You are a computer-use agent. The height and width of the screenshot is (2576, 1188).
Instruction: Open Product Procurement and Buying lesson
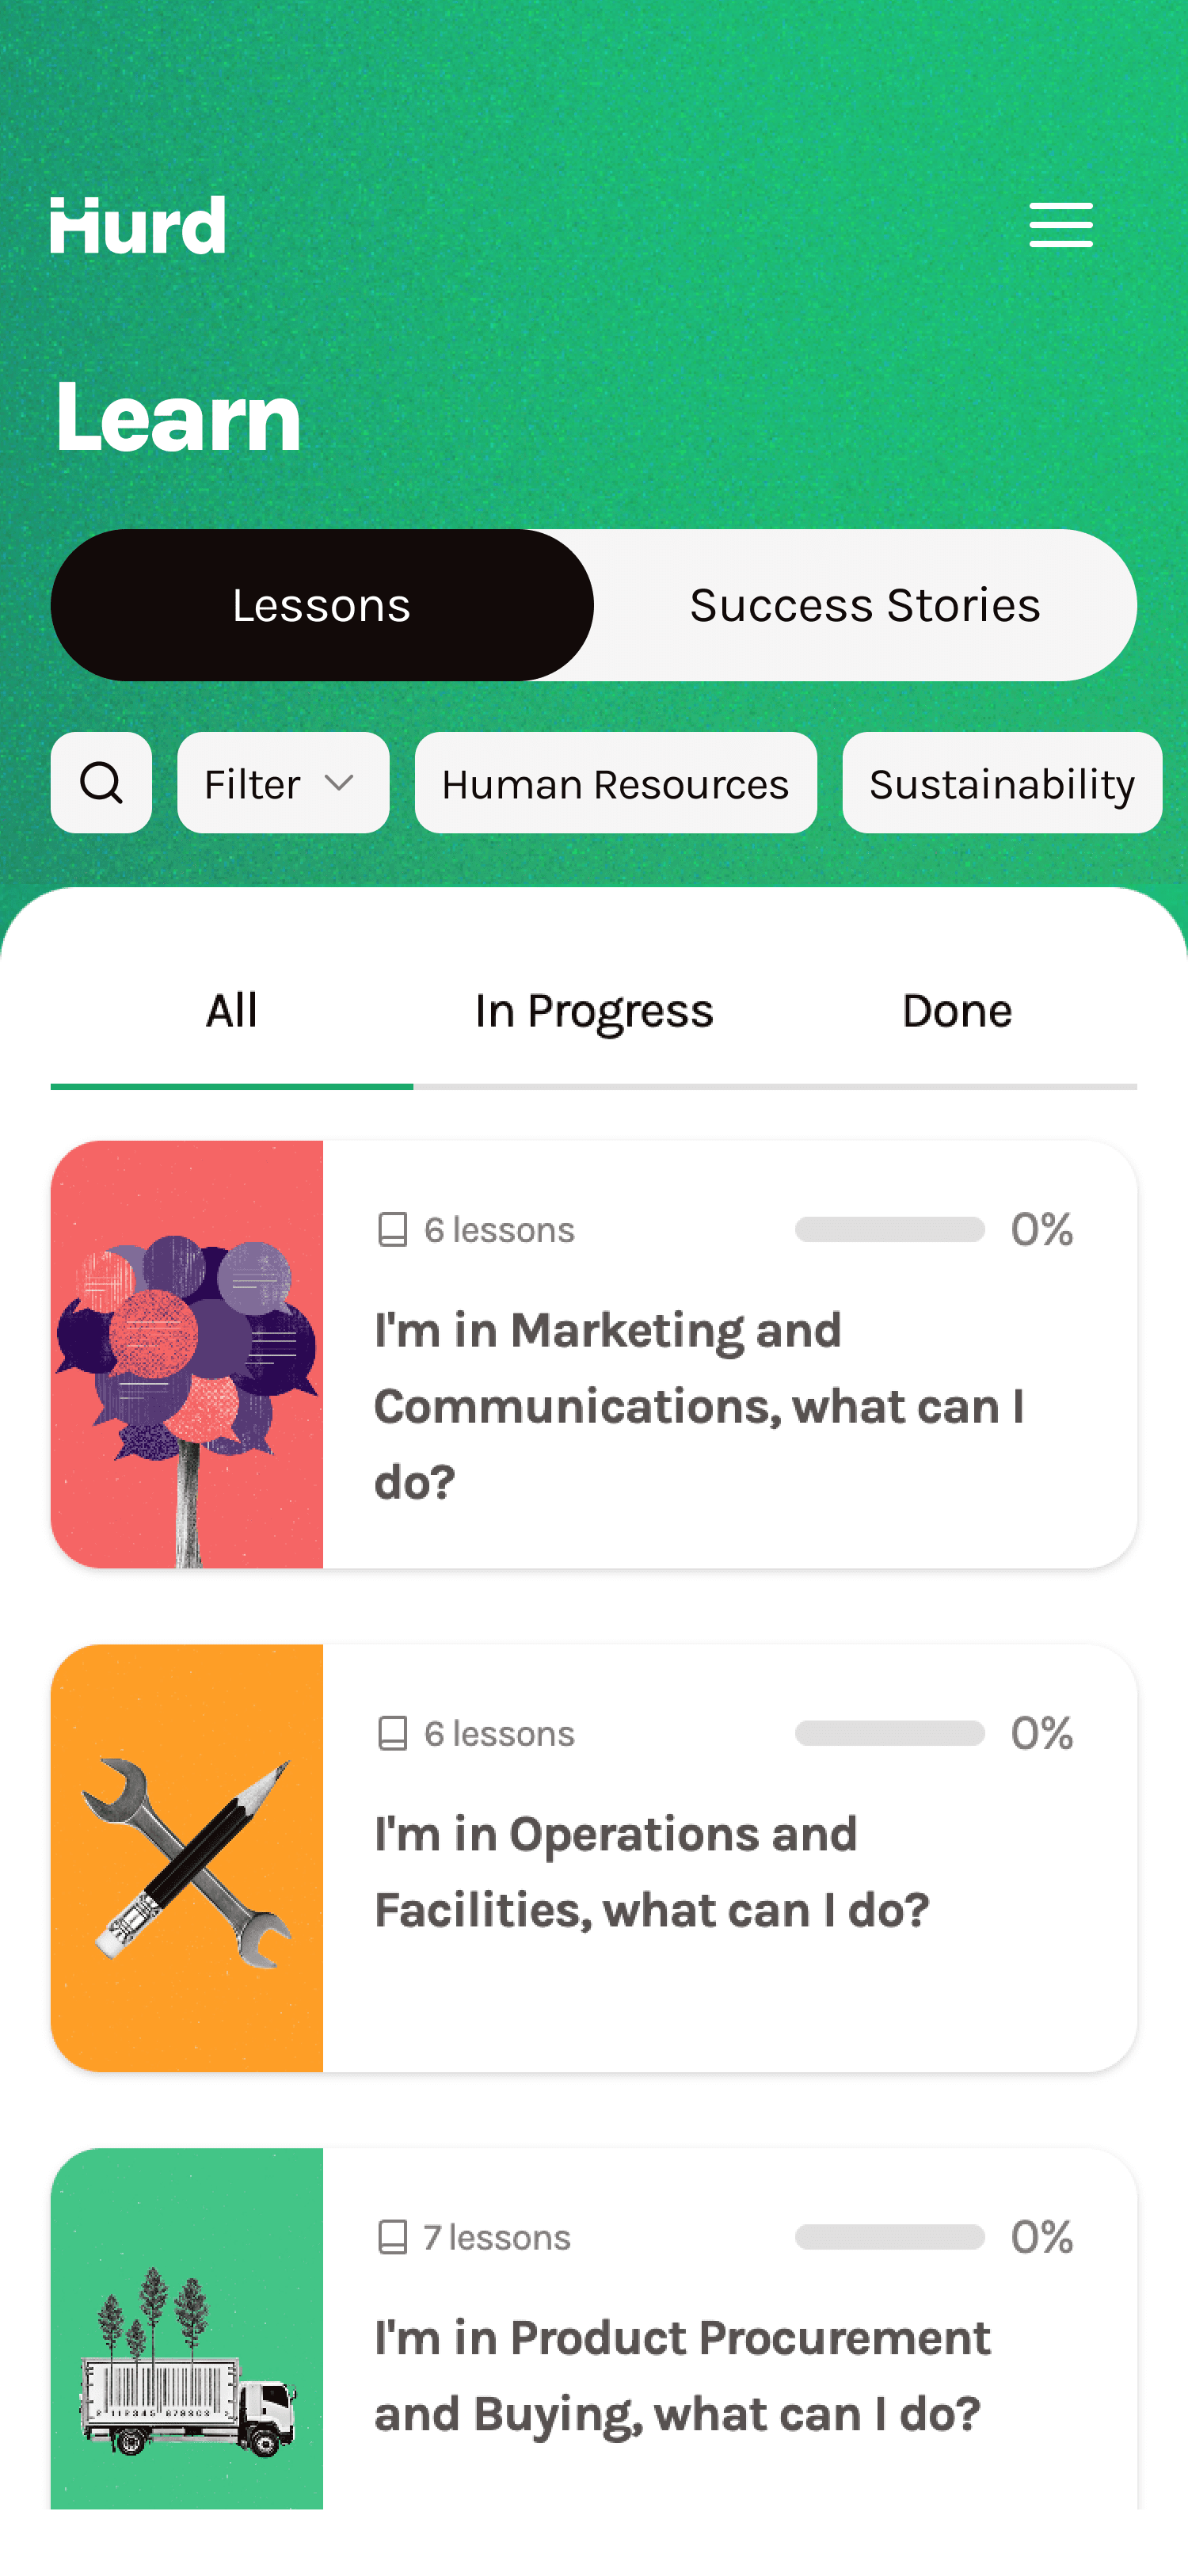tap(682, 2376)
